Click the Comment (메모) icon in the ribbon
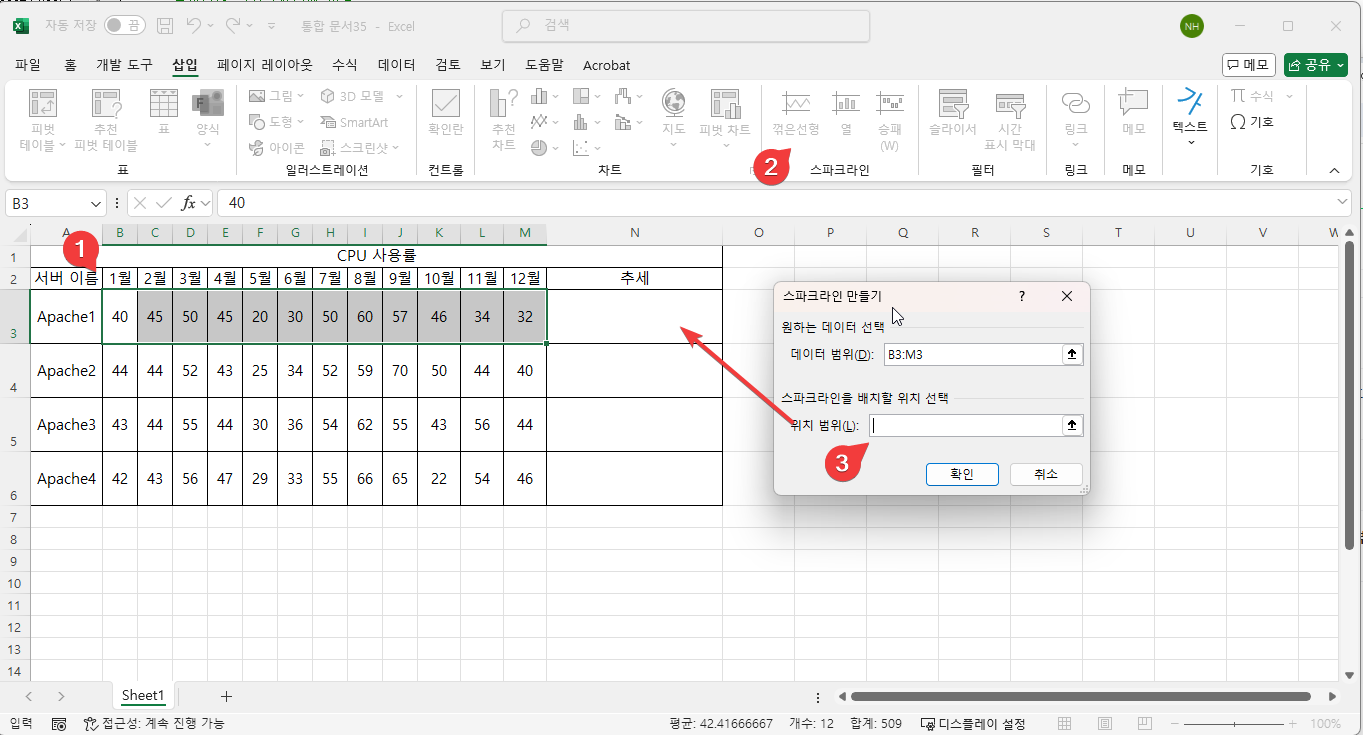Image resolution: width=1363 pixels, height=735 pixels. [1133, 103]
